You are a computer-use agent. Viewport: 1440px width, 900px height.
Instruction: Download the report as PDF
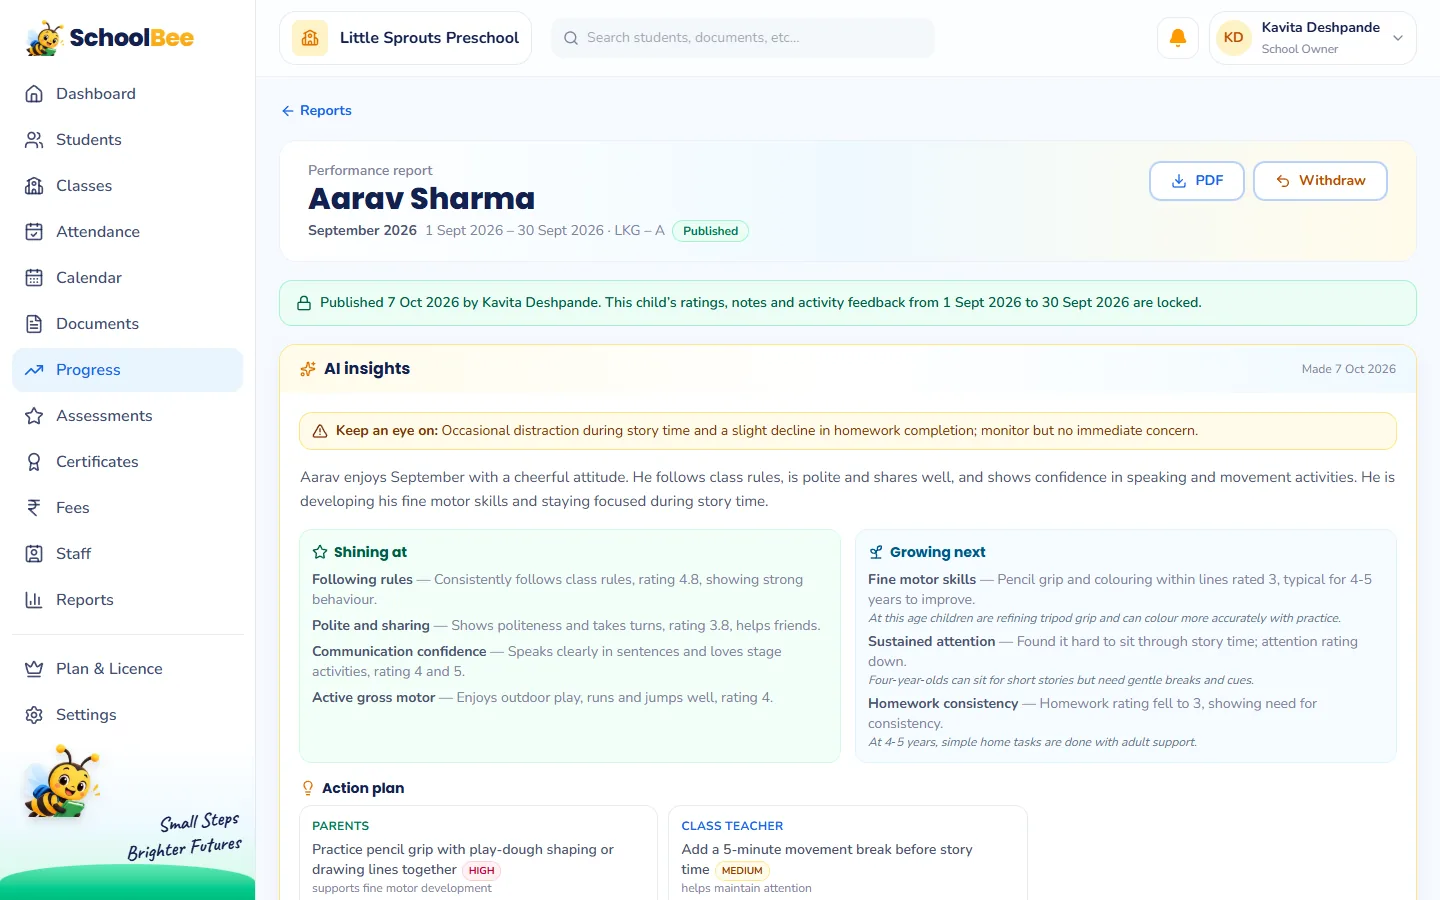(x=1197, y=181)
